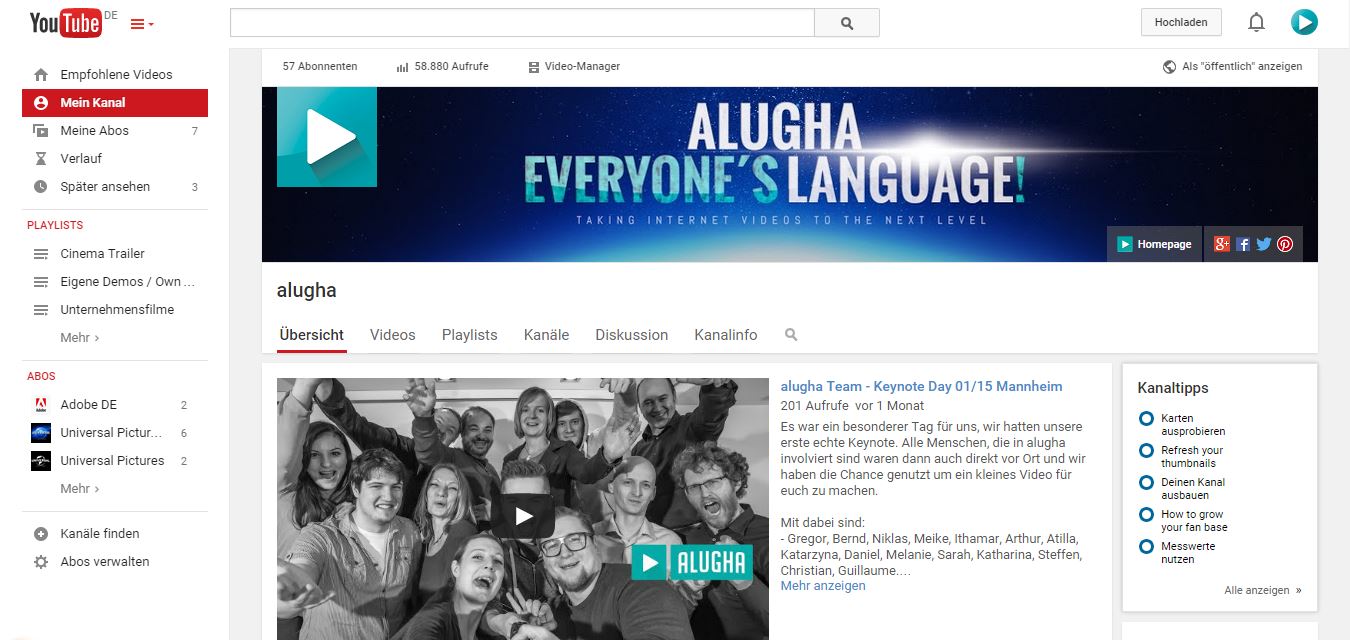
Task: Switch to Videos tab
Action: (393, 336)
